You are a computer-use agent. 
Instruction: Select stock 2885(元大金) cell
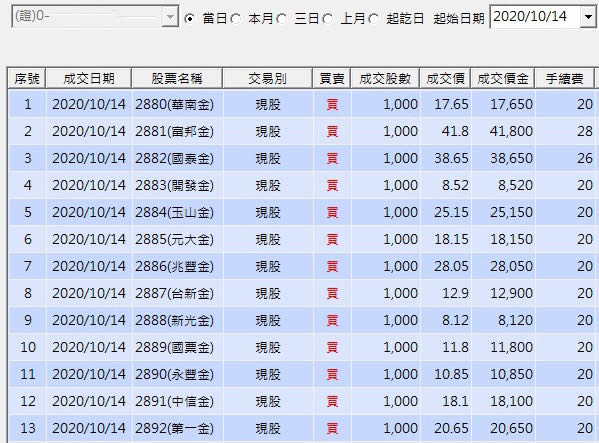tap(177, 239)
